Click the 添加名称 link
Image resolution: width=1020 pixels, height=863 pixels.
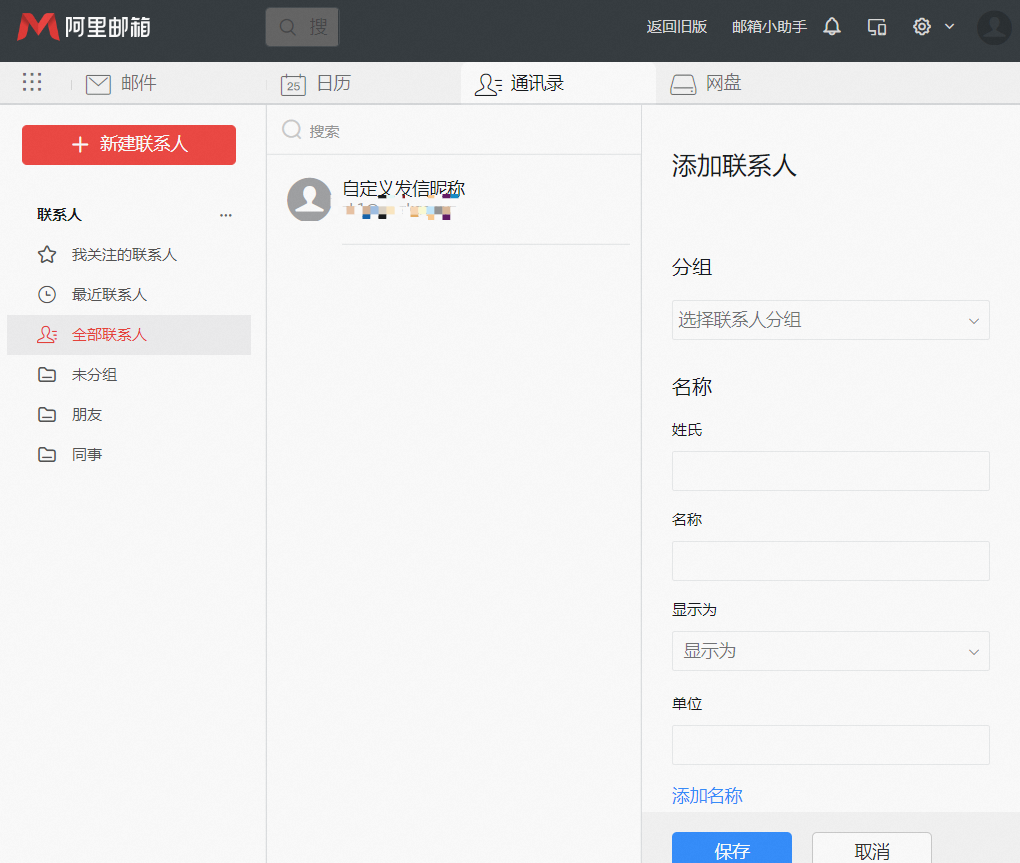(707, 795)
